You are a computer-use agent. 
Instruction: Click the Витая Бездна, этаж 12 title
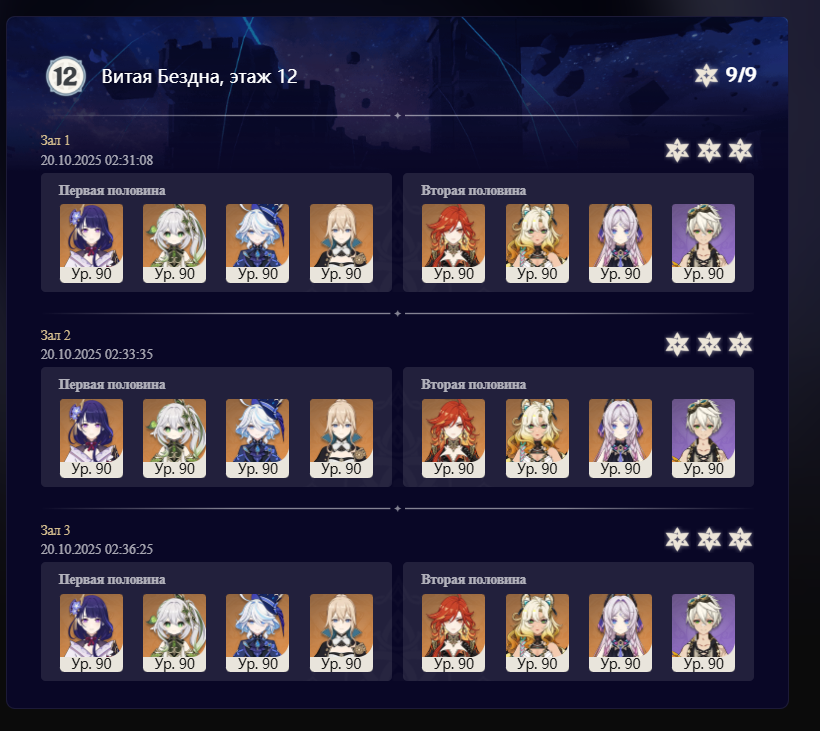point(199,76)
